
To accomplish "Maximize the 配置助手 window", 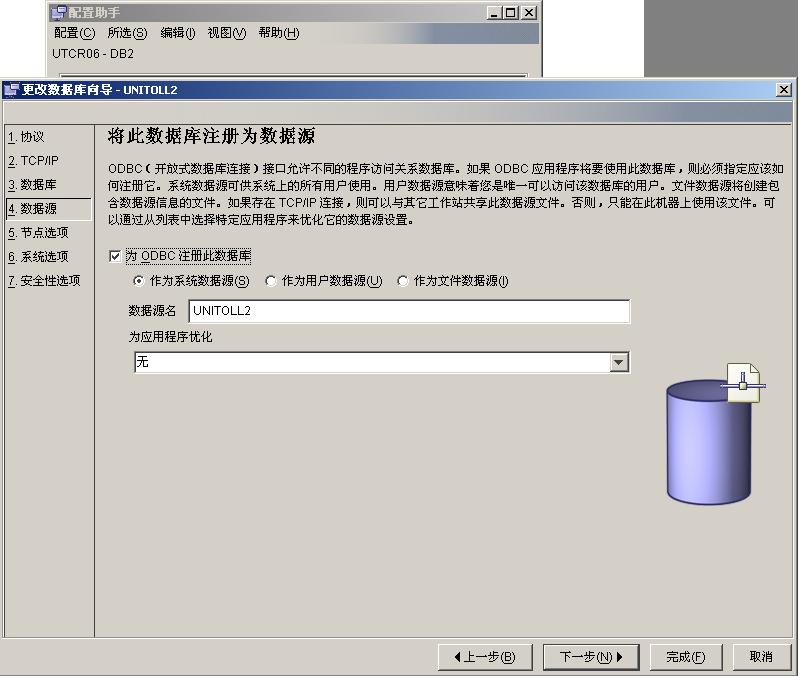I will 511,13.
